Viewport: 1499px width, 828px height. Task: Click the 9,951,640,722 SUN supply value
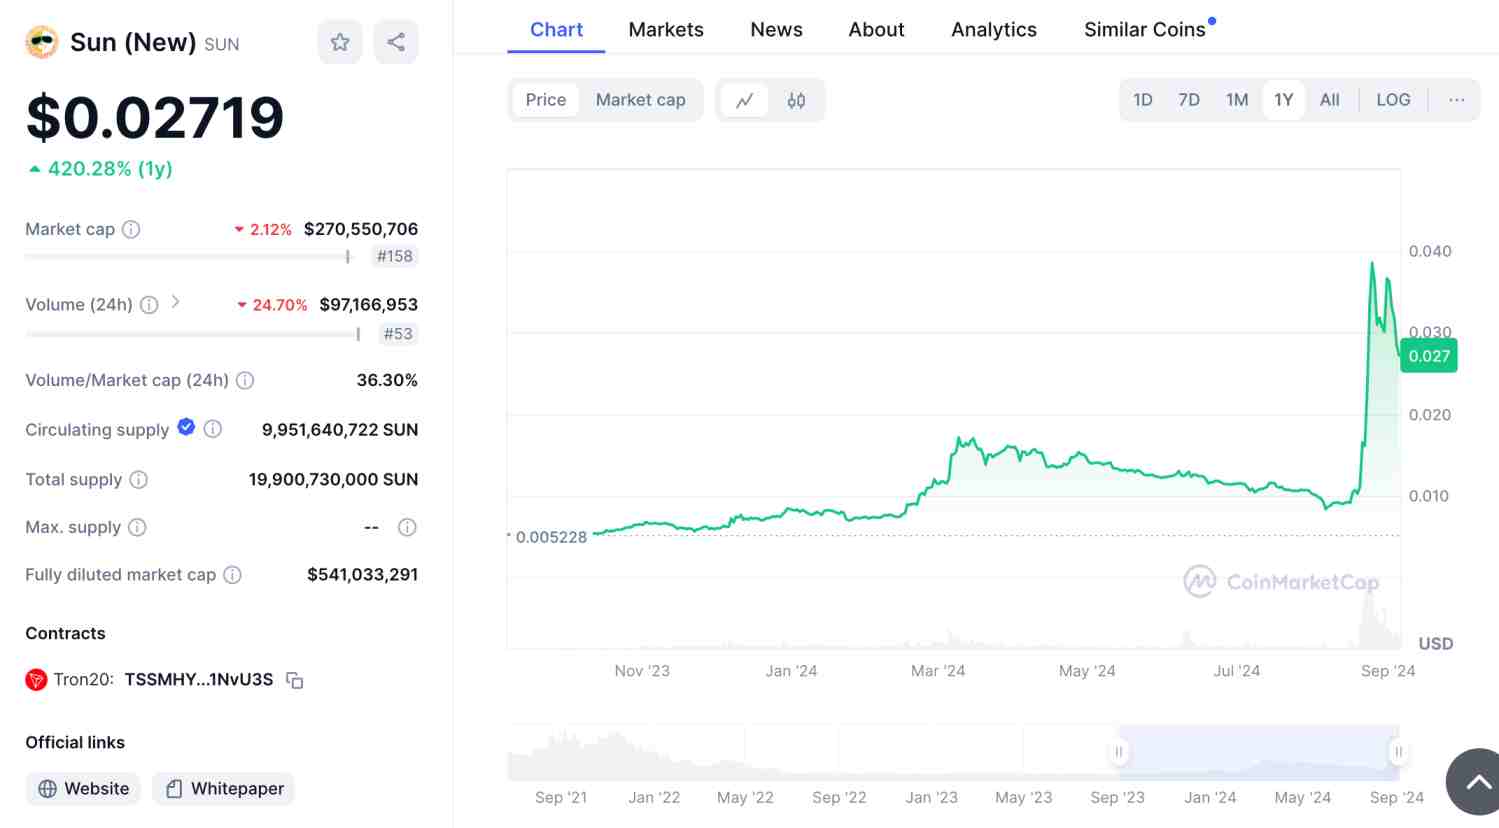[340, 430]
